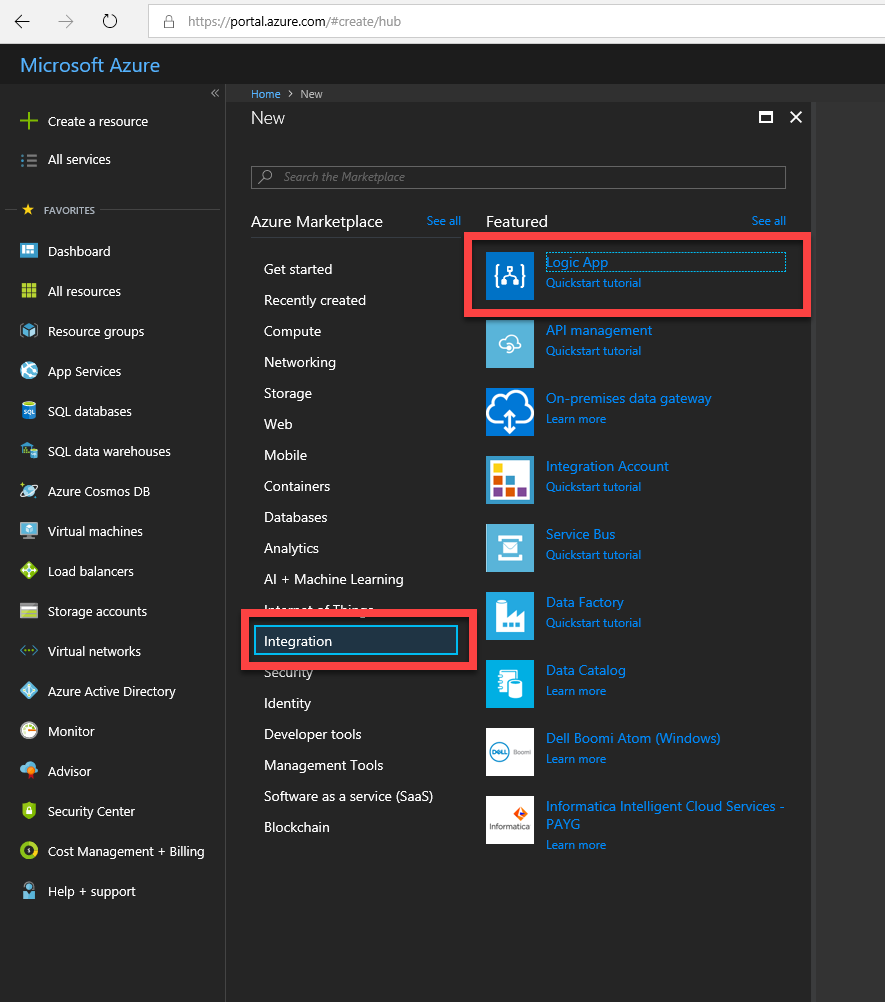Select the Networking marketplace category

(300, 362)
